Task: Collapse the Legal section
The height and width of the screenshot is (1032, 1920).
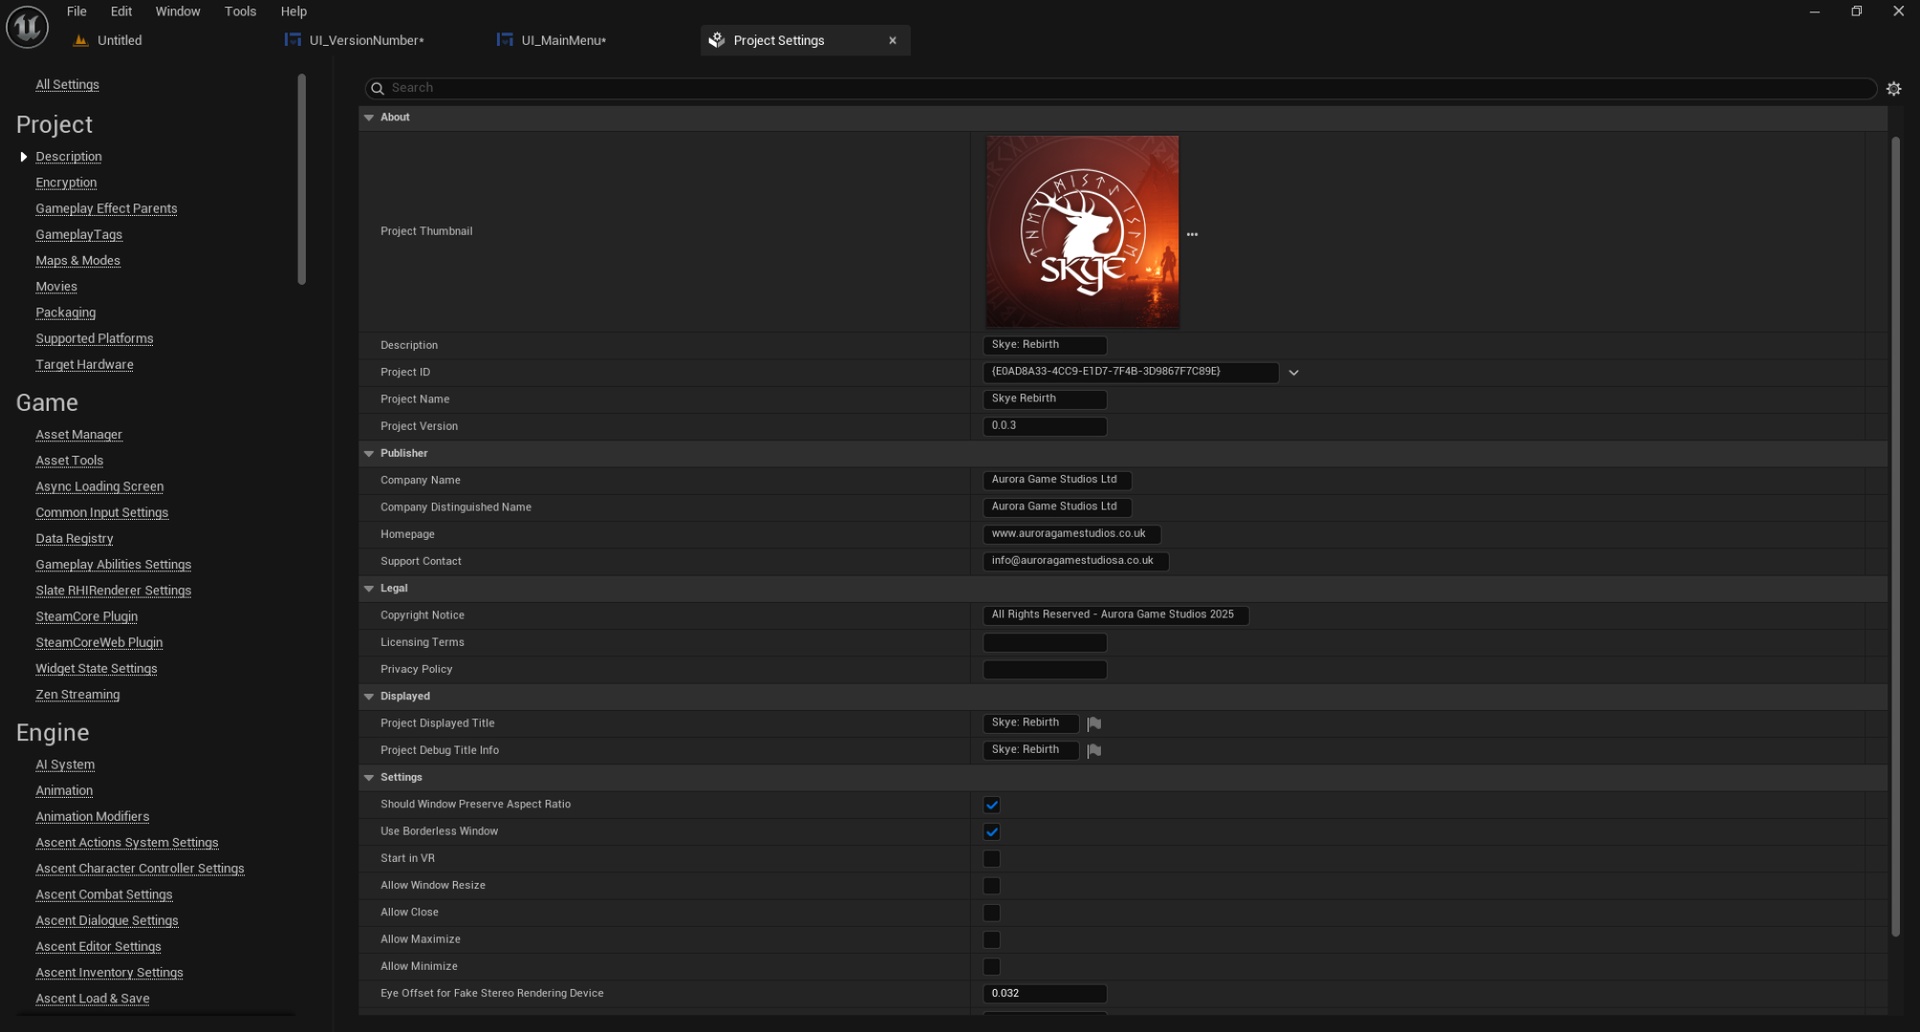Action: (x=369, y=588)
